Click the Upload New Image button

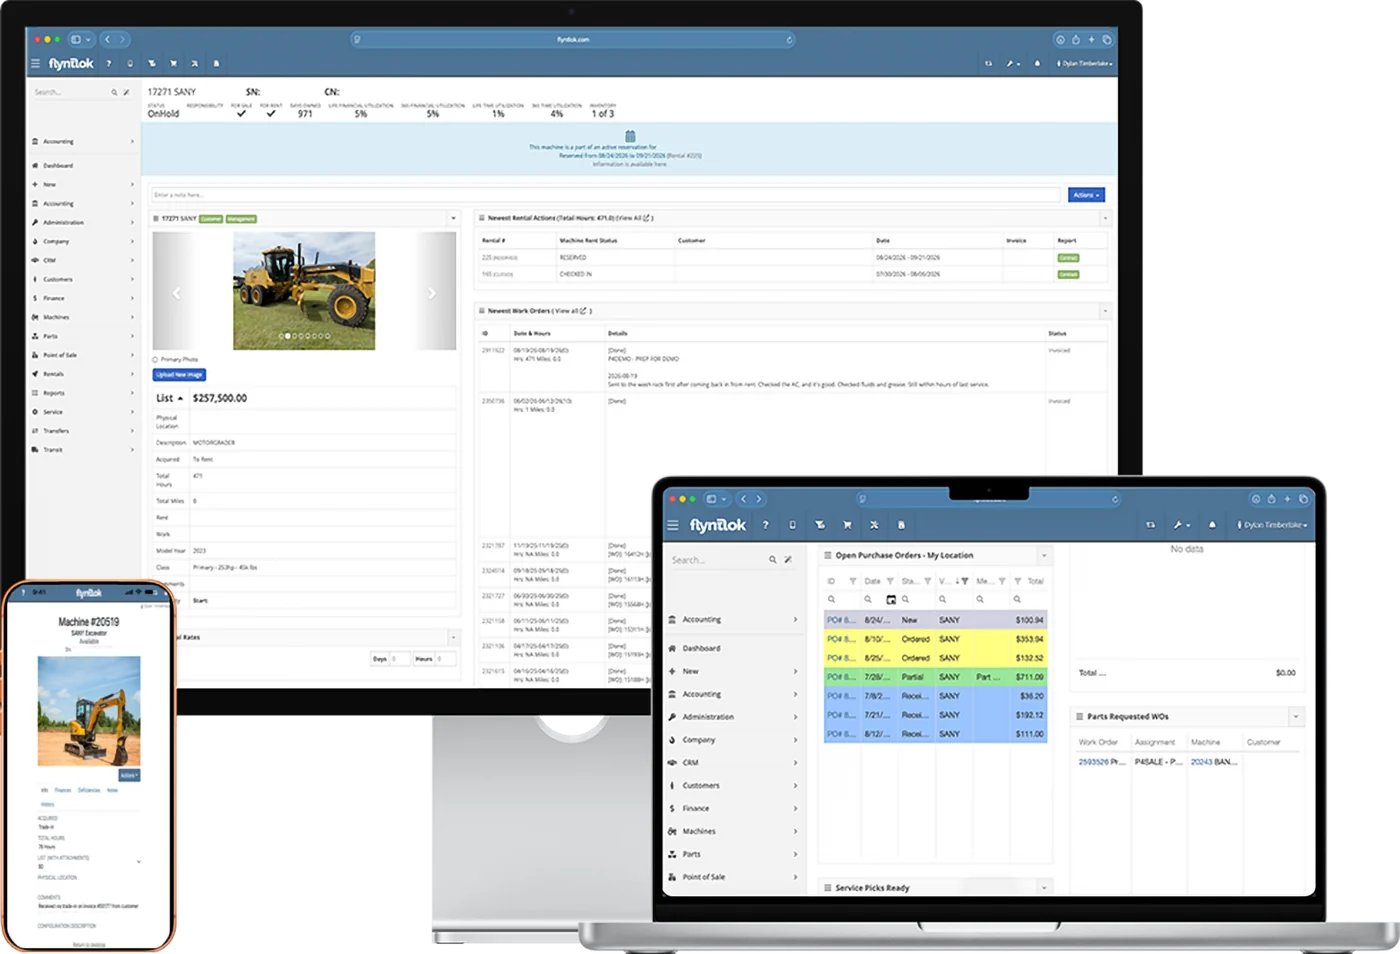click(x=179, y=375)
